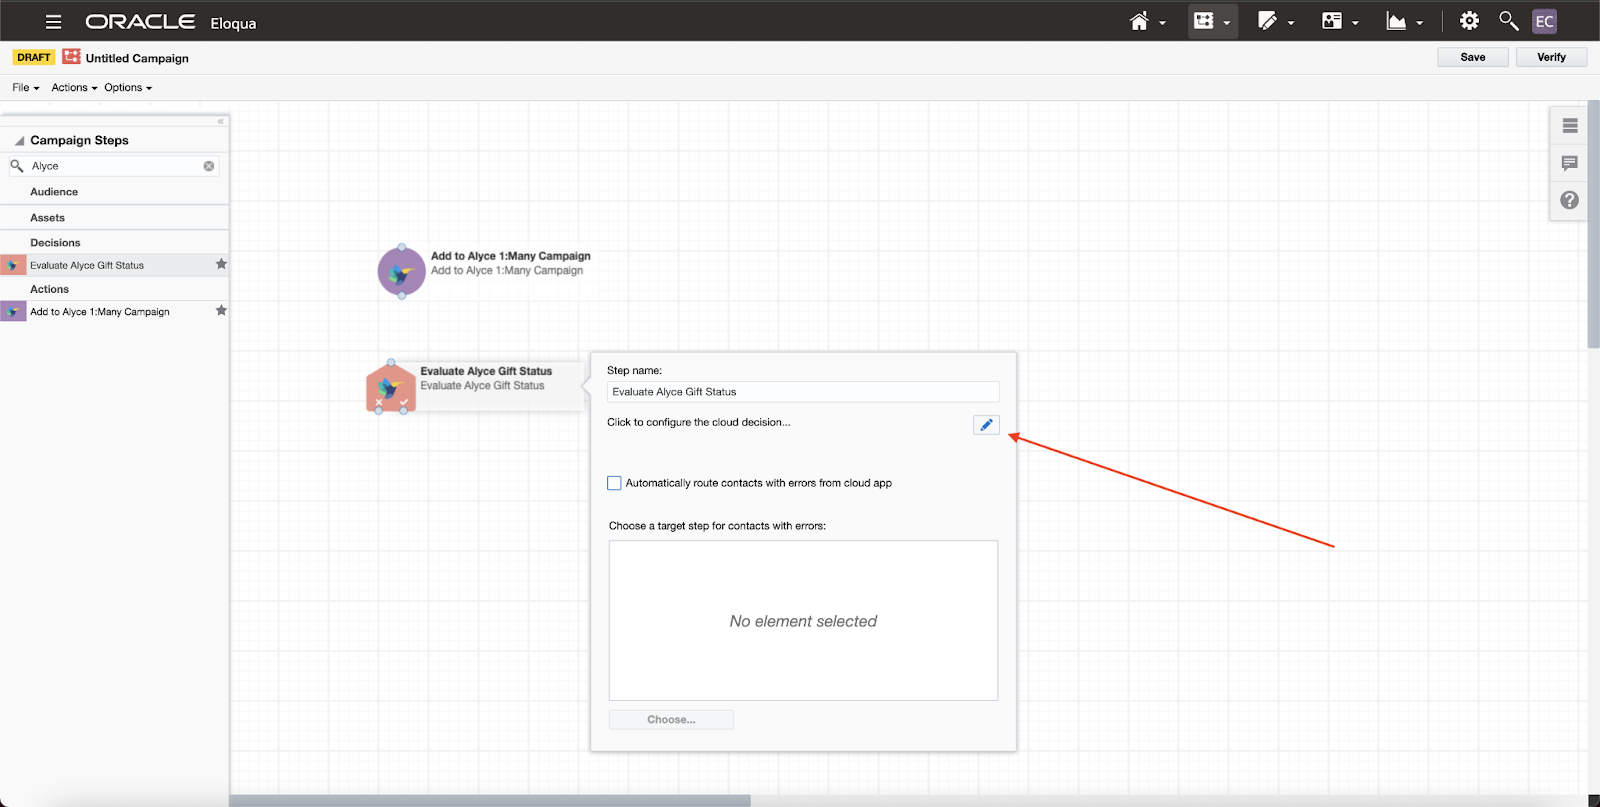
Task: Click the pencil edit cloud decision icon
Action: [x=986, y=425]
